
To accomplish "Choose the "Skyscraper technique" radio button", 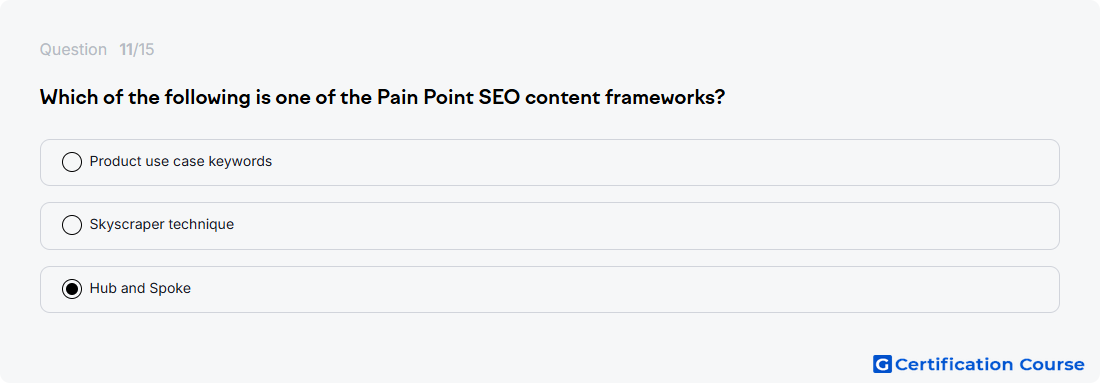I will pos(72,225).
